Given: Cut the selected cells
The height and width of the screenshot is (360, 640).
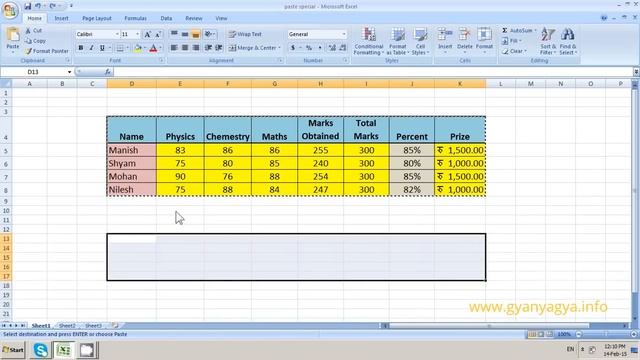Looking at the screenshot, I should click(34, 31).
